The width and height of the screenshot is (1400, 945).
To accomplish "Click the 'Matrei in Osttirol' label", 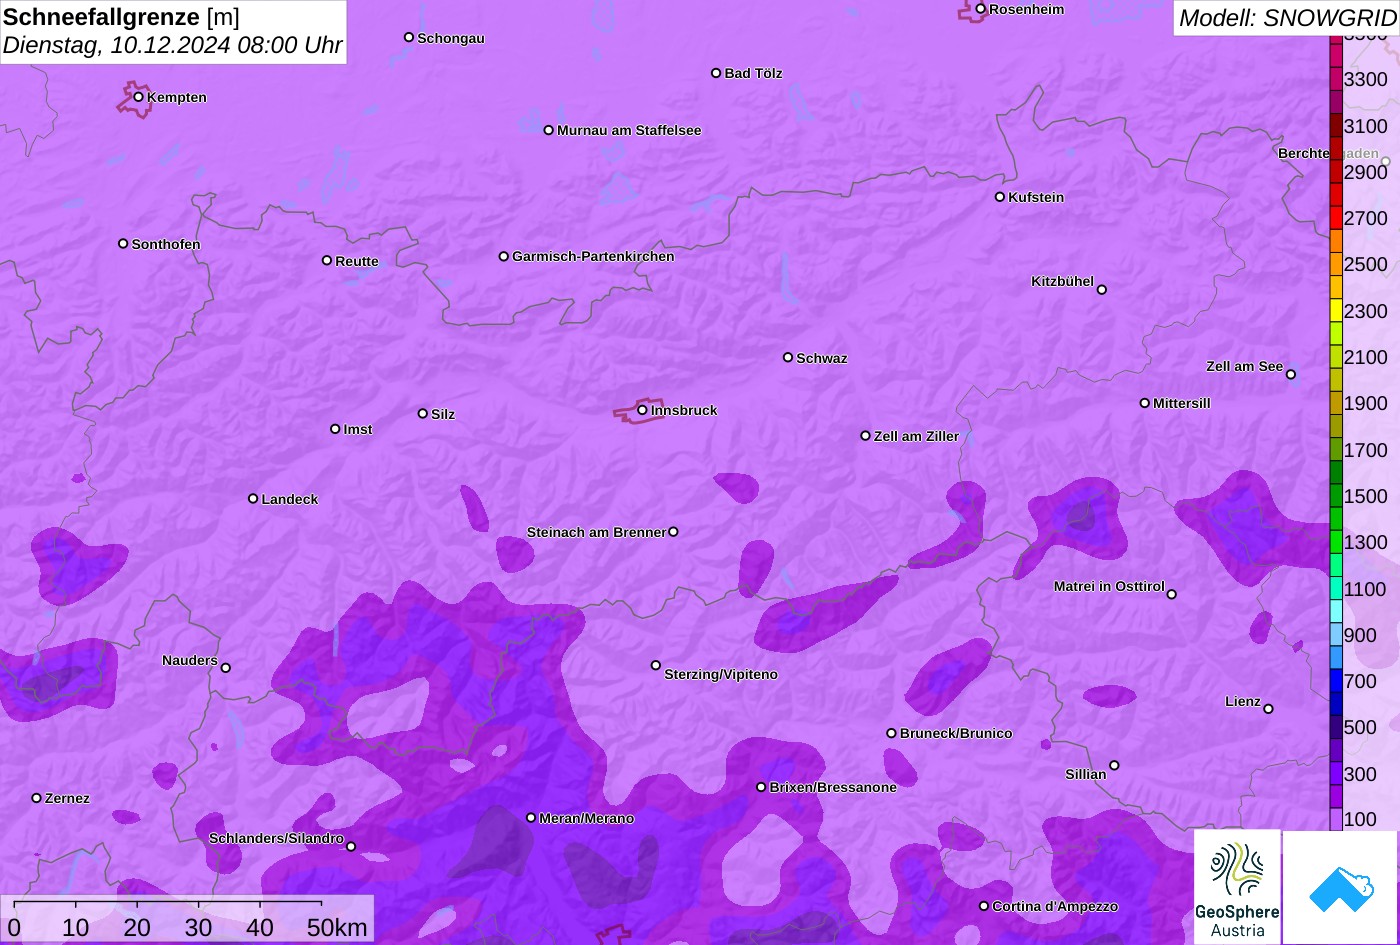I will pos(1109,586).
